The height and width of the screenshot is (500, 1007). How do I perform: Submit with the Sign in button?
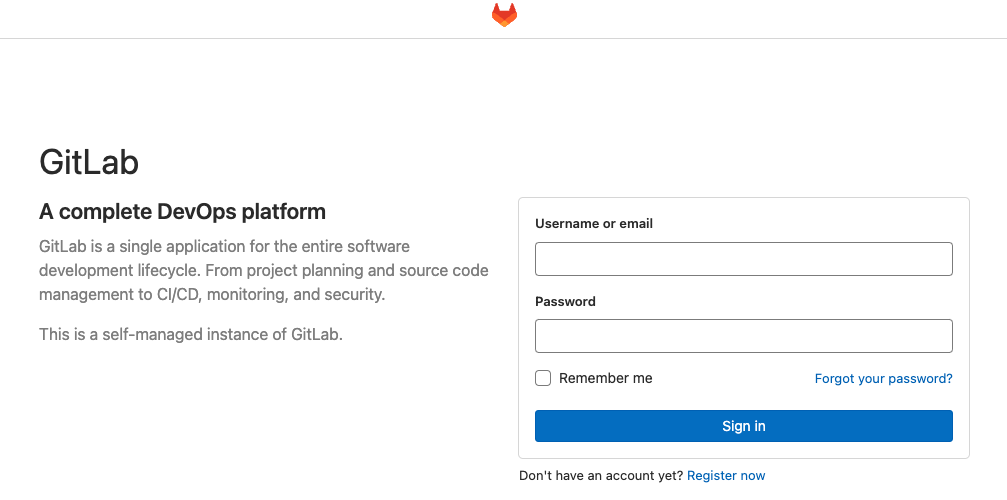click(x=744, y=426)
